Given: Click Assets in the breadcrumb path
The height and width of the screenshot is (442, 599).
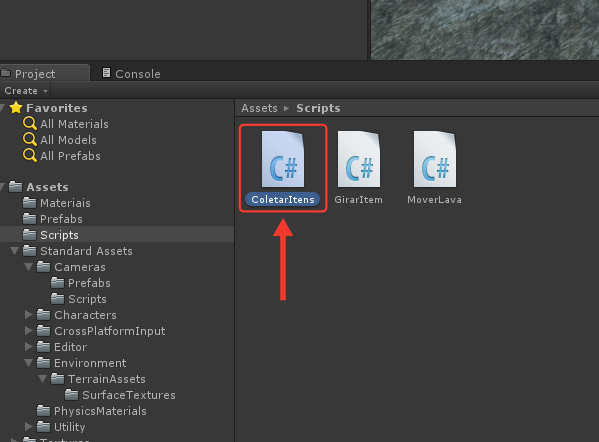Looking at the screenshot, I should pos(259,108).
